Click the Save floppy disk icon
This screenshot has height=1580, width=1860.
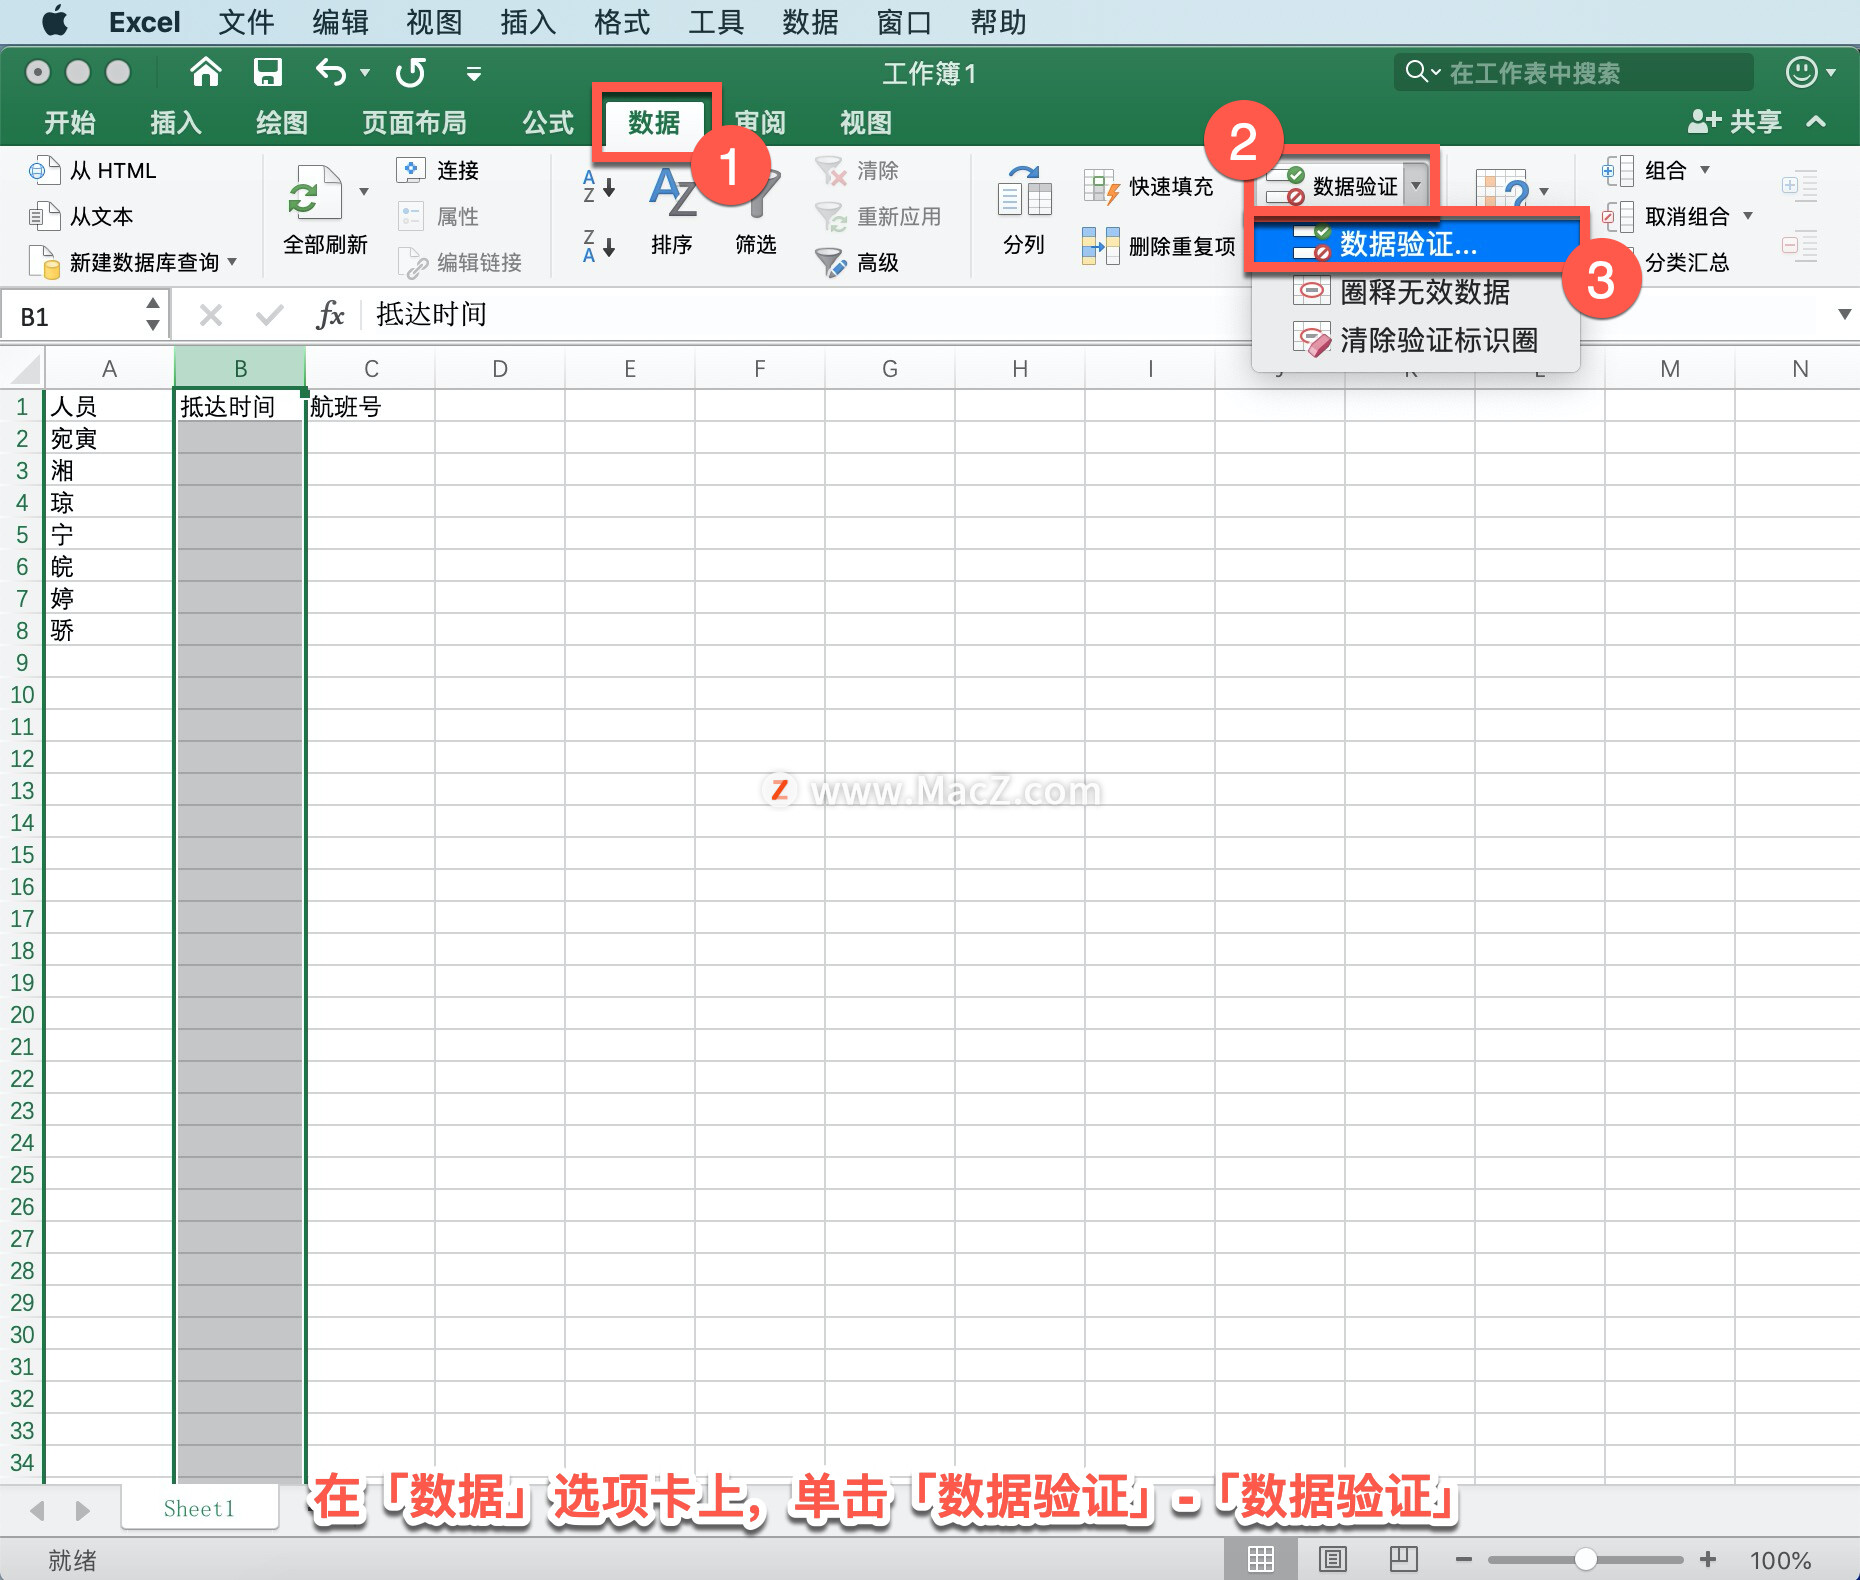click(267, 72)
